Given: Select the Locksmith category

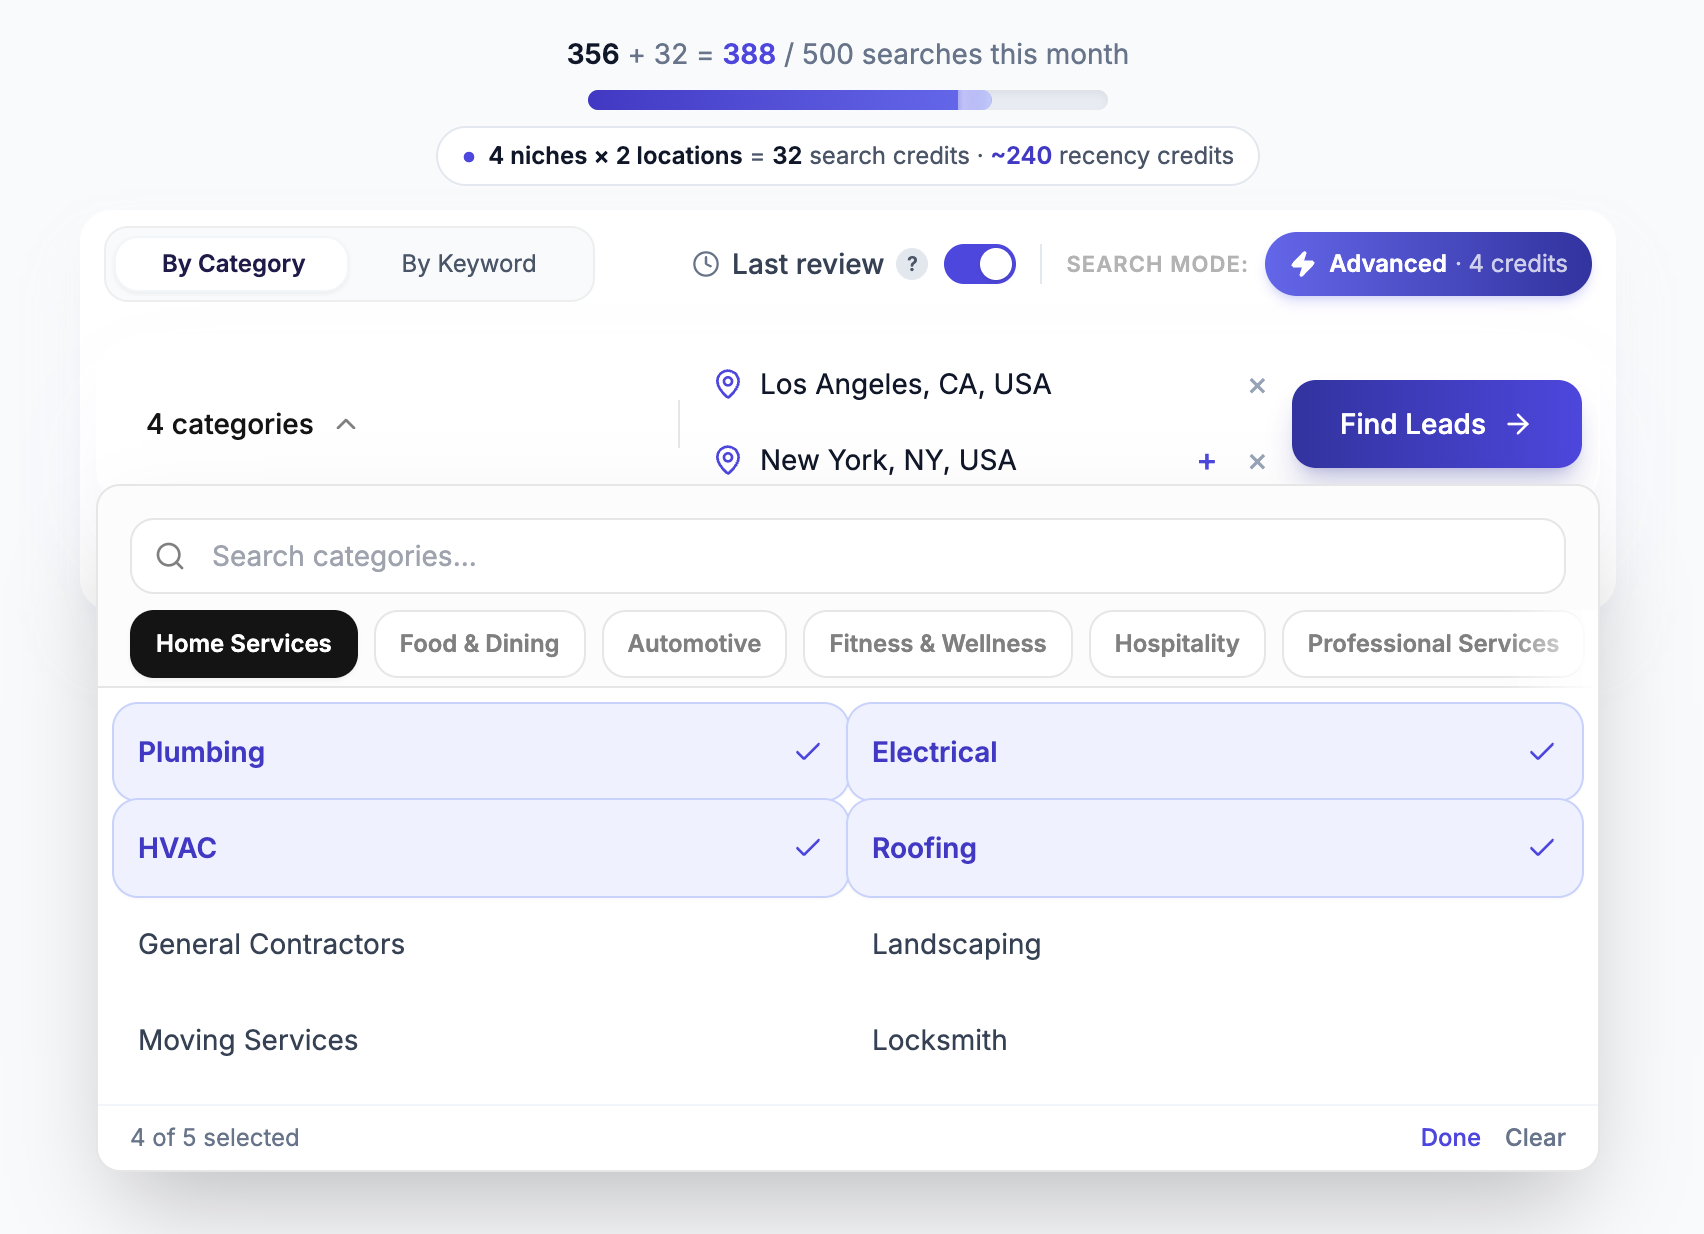Looking at the screenshot, I should 1215,1040.
